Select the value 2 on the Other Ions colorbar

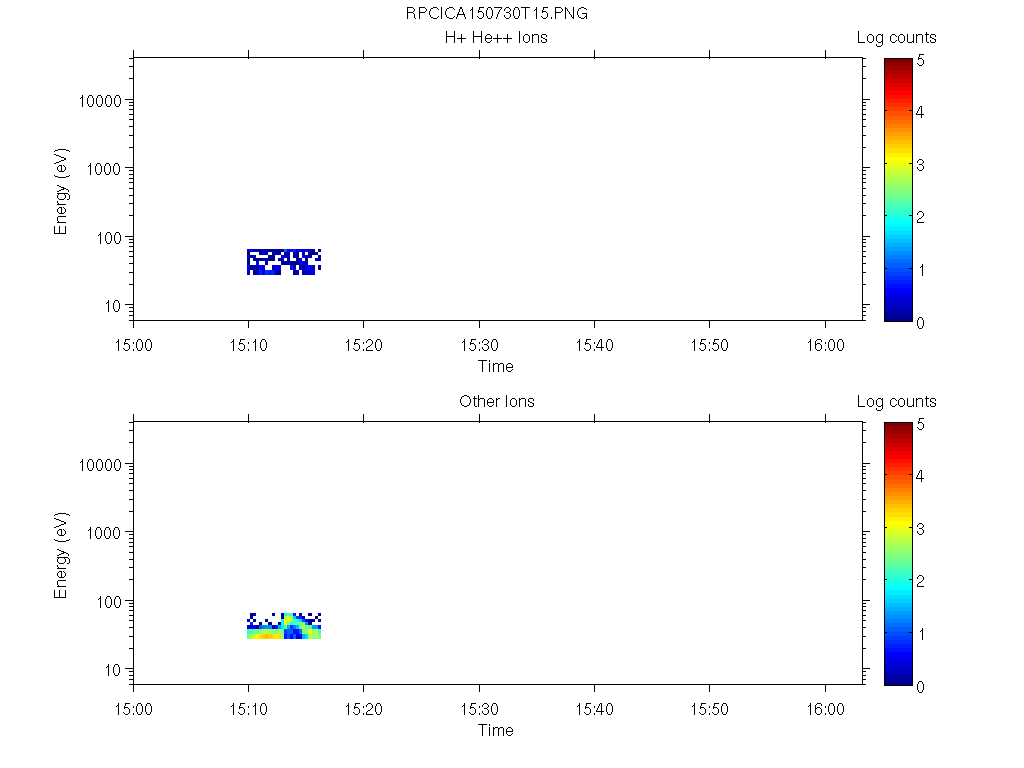pos(920,581)
